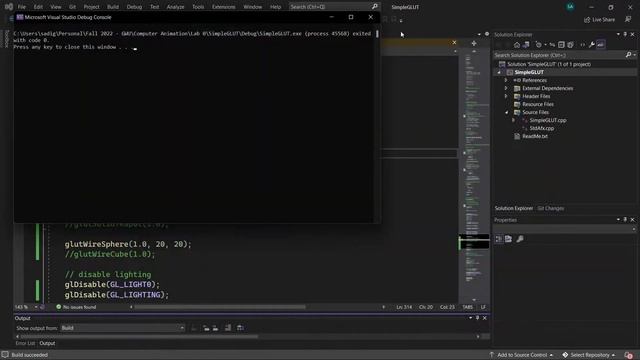Collapse the SimpleGLUT project node
The width and height of the screenshot is (640, 360).
[x=499, y=72]
